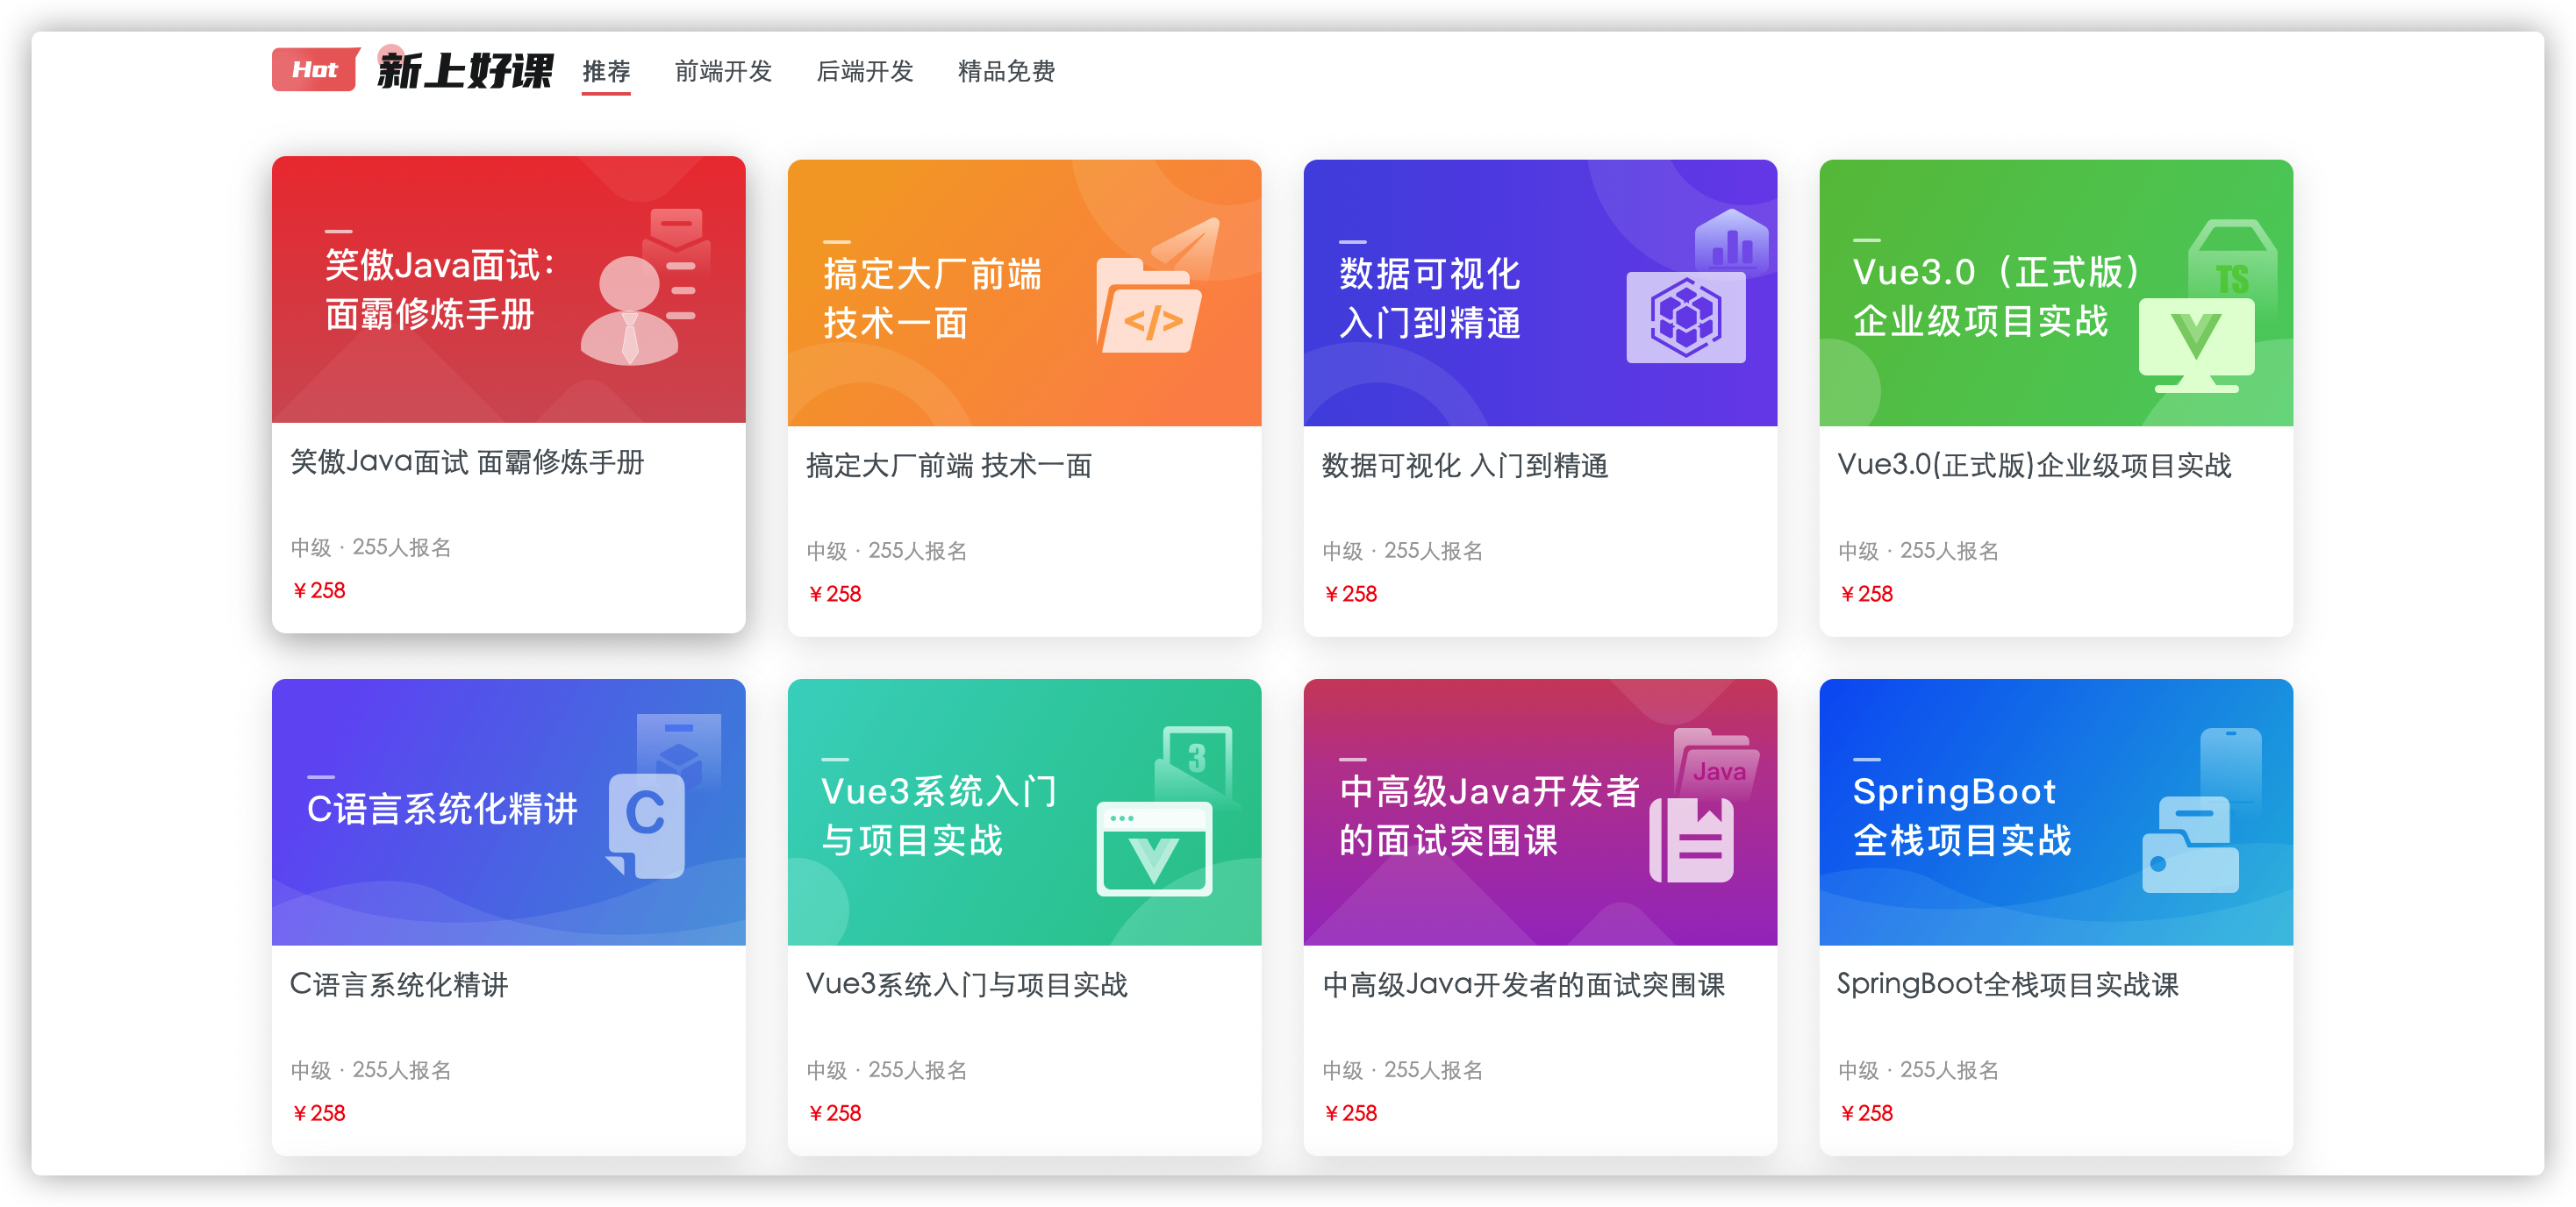Viewport: 2576px width, 1207px height.
Task: Open the 精品免费 tab
Action: (x=1007, y=71)
